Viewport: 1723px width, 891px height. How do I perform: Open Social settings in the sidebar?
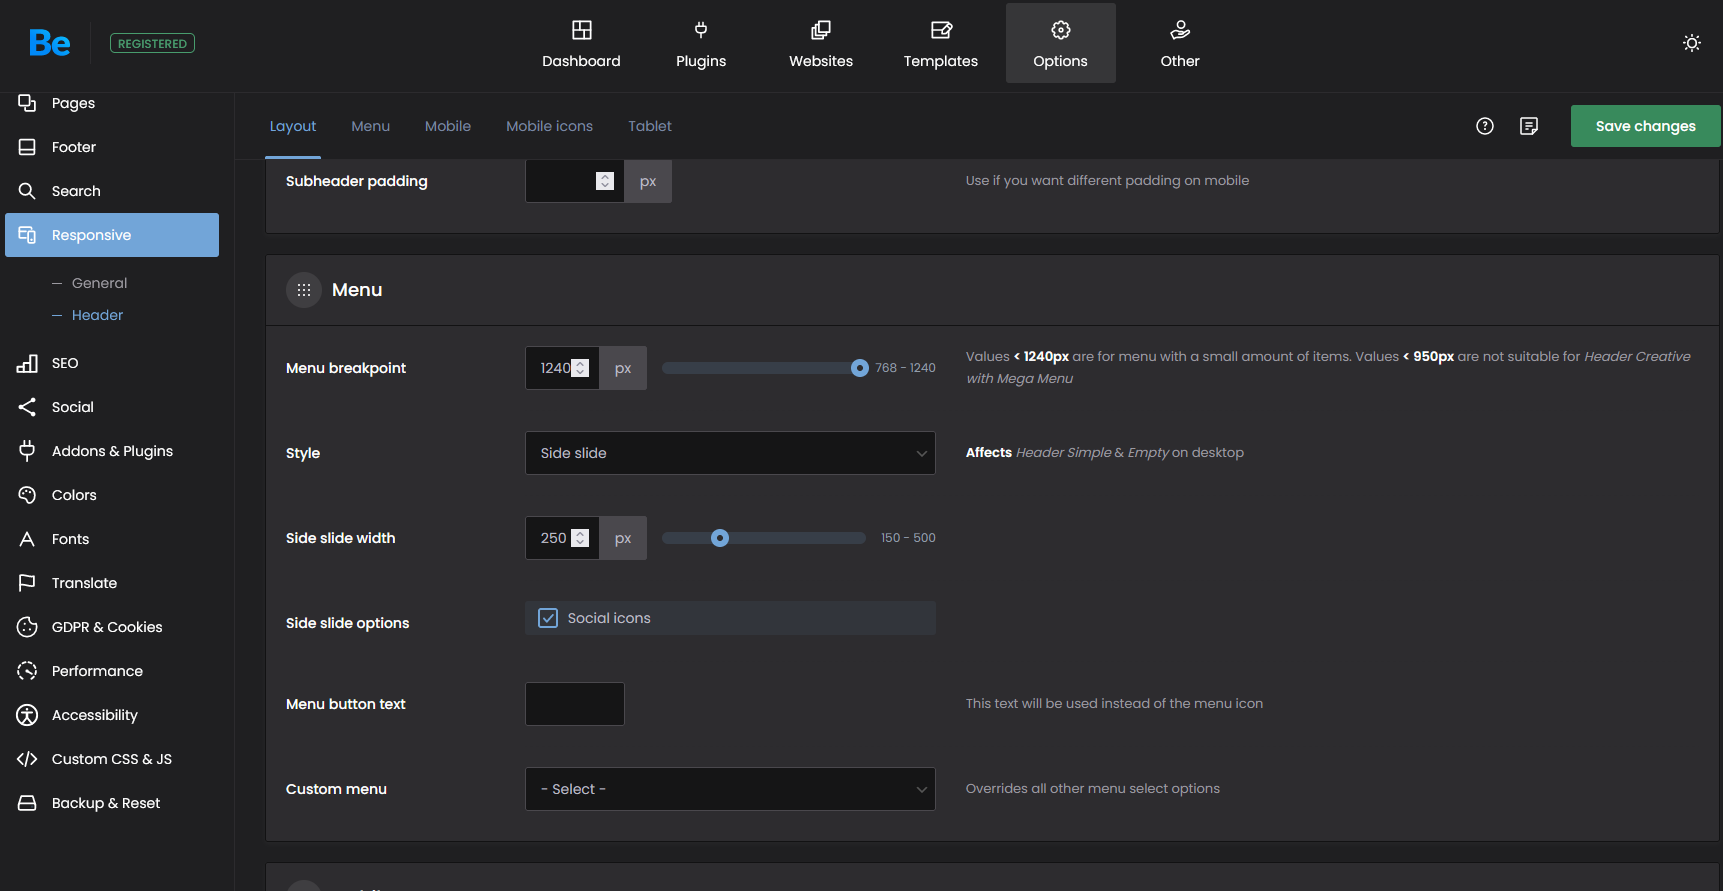tap(112, 407)
